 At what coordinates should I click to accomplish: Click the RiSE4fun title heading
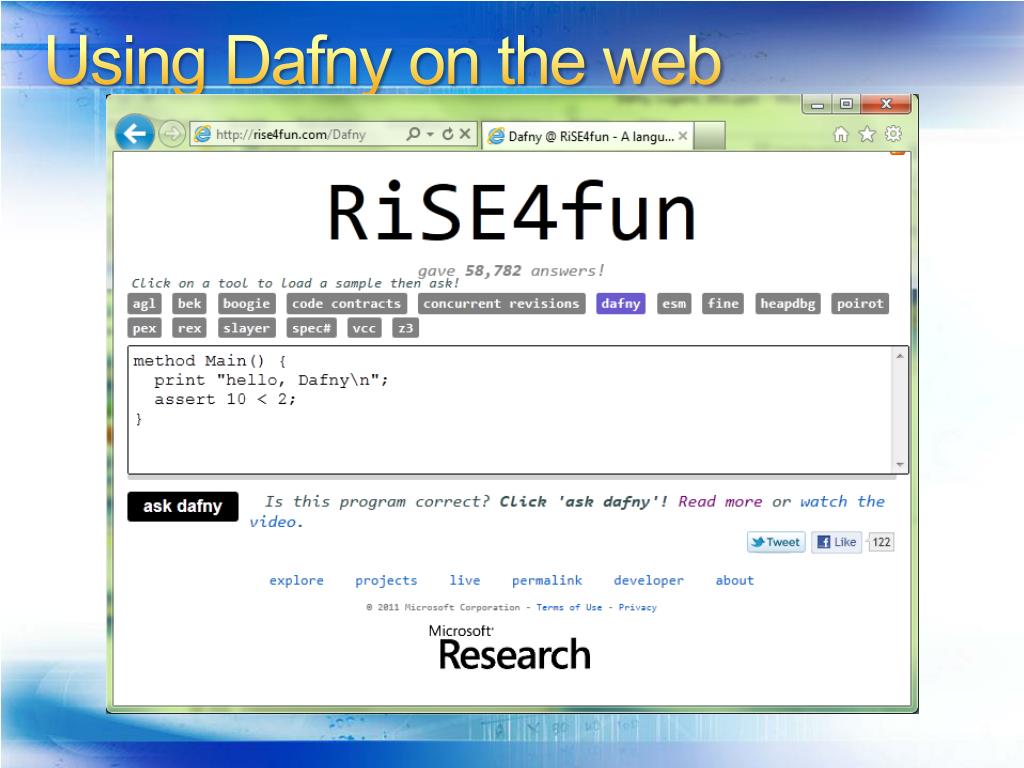(x=512, y=212)
